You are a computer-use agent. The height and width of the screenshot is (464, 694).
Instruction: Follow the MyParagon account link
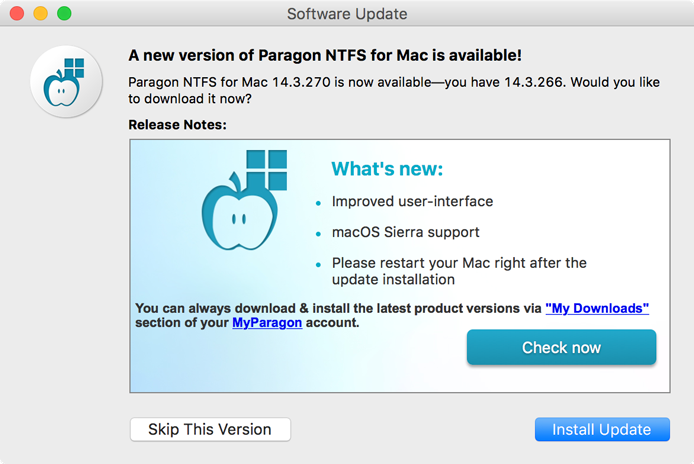pos(267,323)
